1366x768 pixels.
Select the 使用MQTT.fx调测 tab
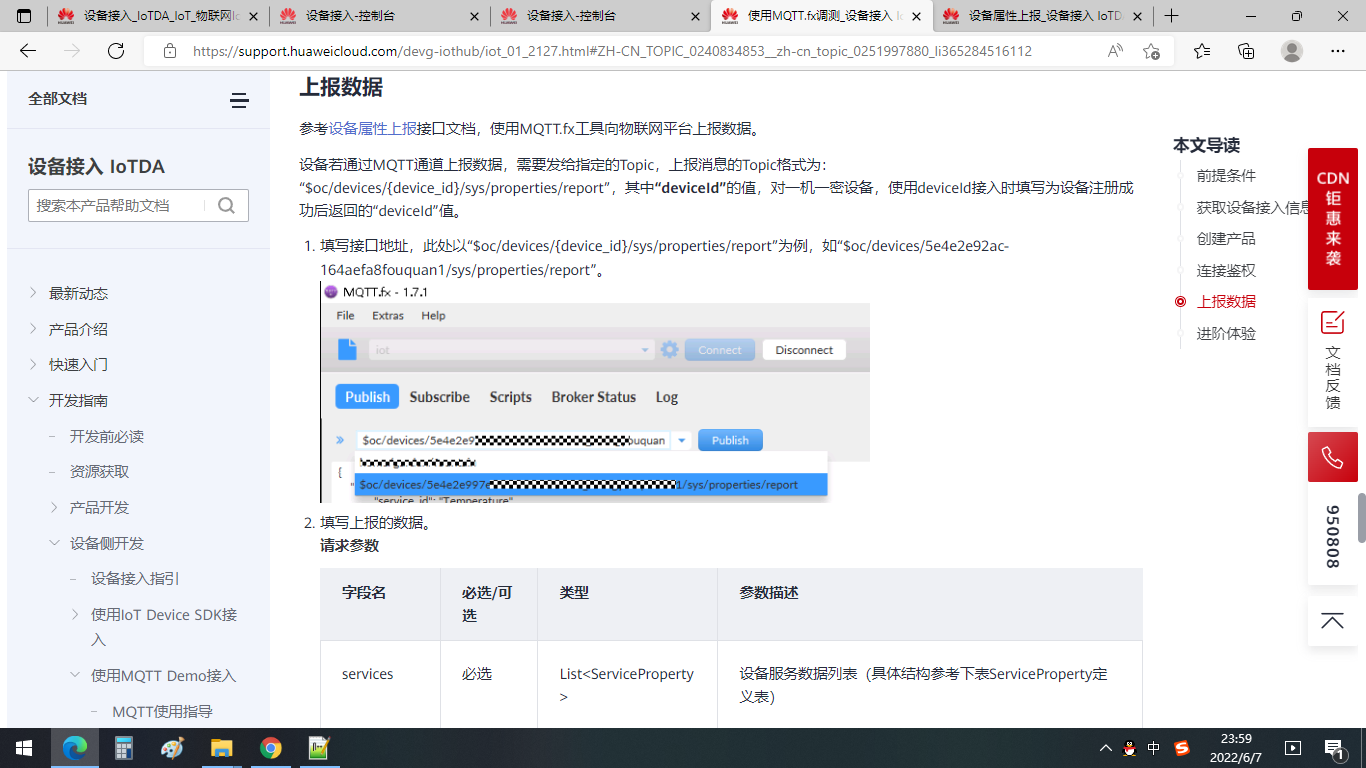(822, 16)
